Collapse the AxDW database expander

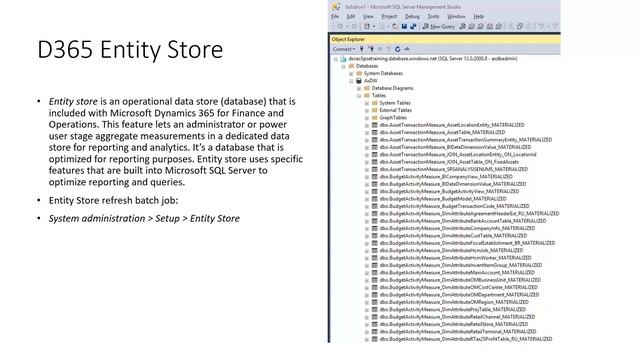351,81
